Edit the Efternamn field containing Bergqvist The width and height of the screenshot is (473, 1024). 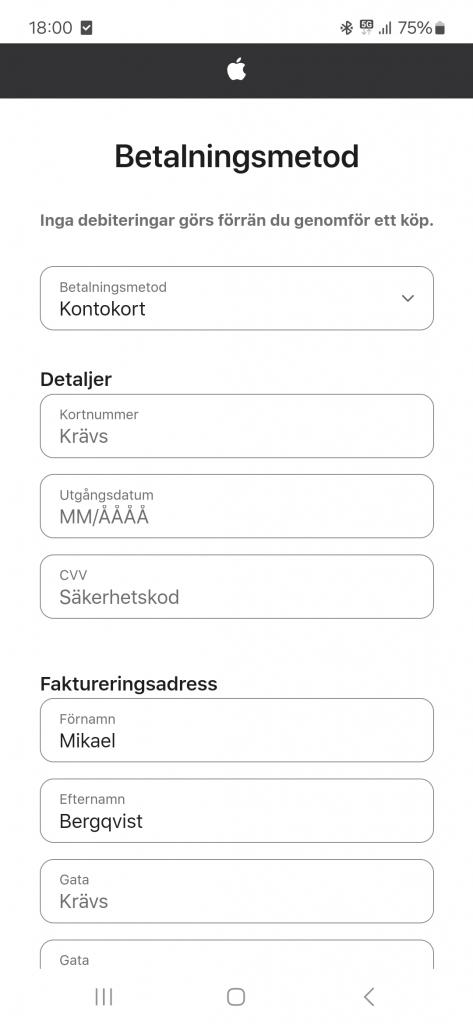click(236, 810)
